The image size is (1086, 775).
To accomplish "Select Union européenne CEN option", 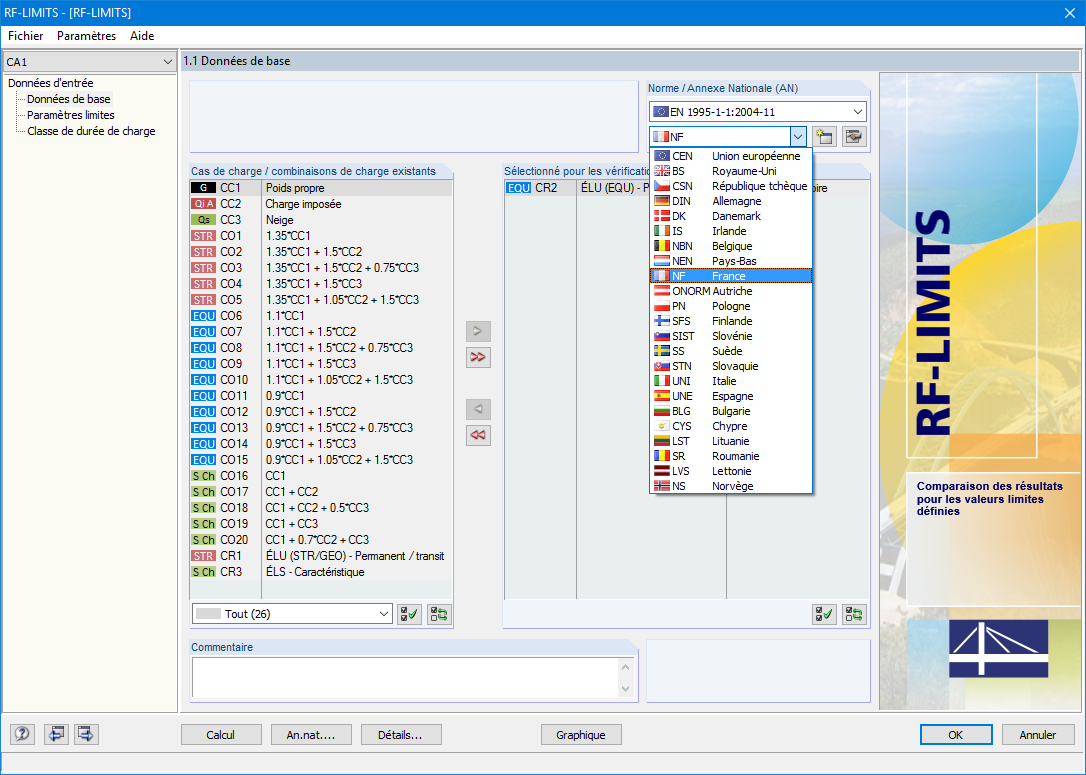I will click(x=731, y=156).
